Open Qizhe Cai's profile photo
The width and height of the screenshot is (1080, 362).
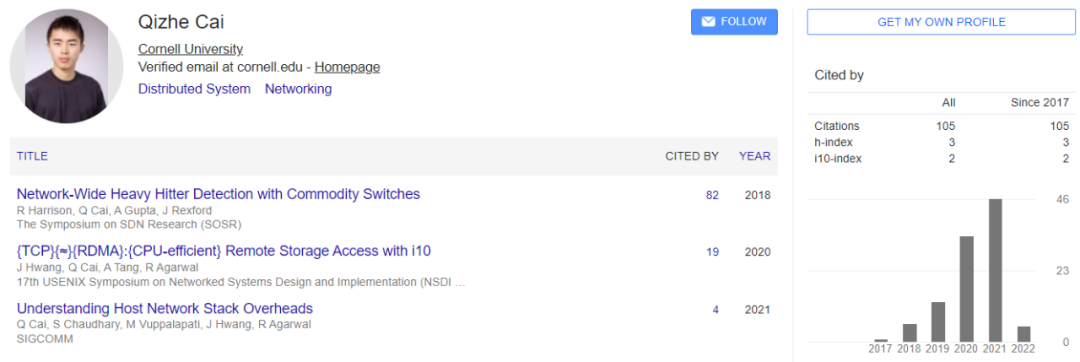pos(66,67)
